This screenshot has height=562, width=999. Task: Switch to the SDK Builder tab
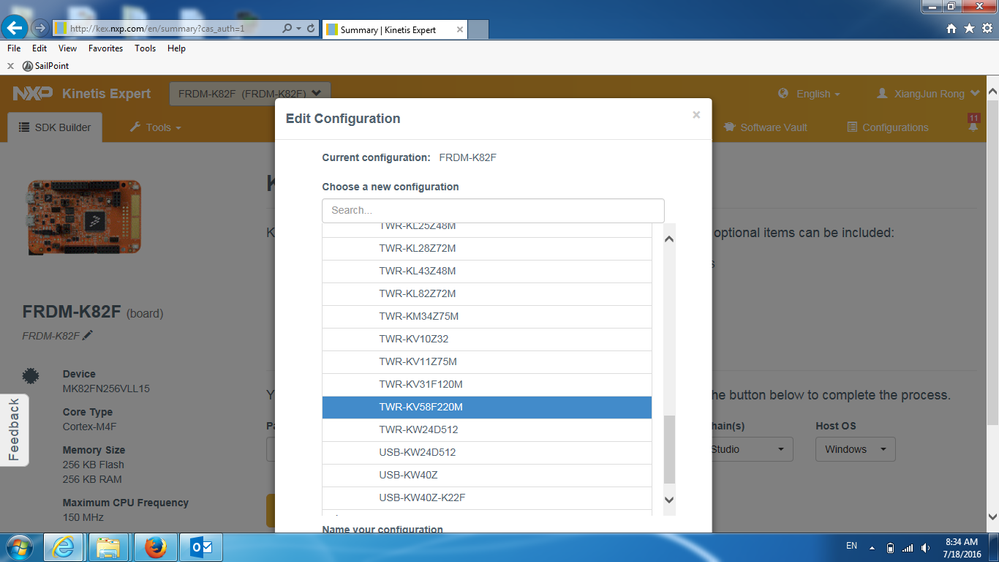pyautogui.click(x=55, y=127)
